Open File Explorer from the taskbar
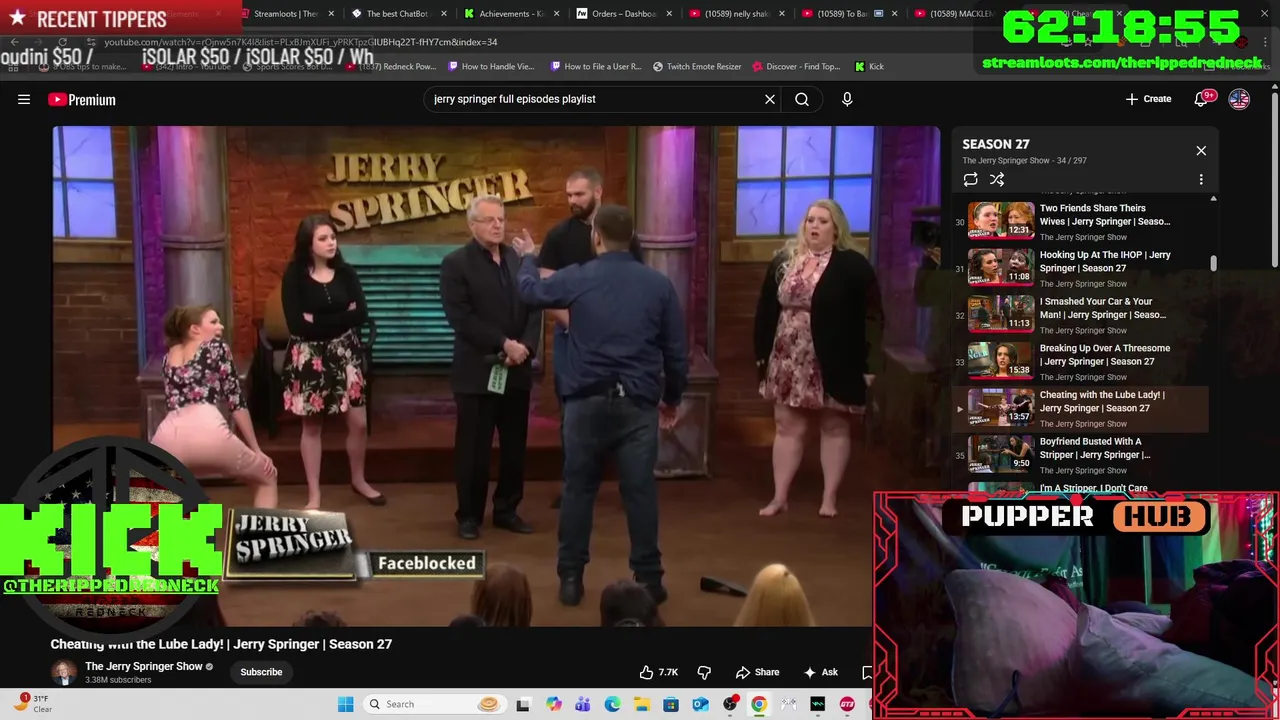The width and height of the screenshot is (1280, 720). (641, 704)
